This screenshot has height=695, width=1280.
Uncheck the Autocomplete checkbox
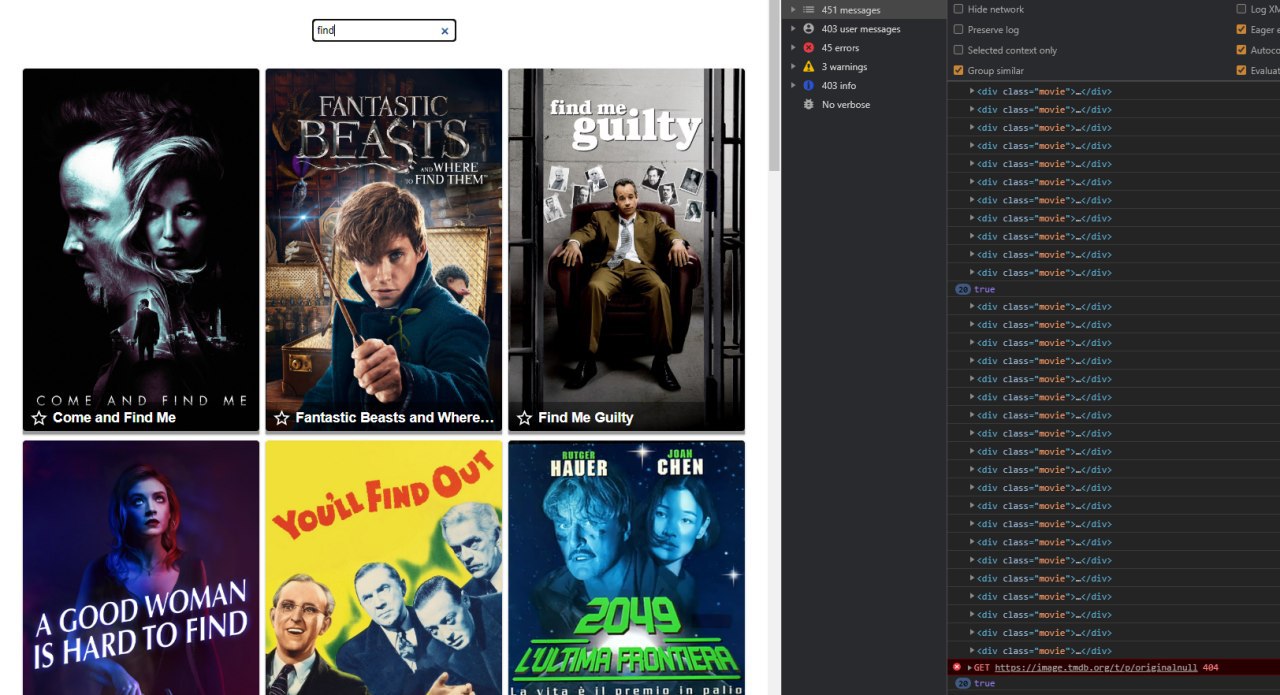click(x=1241, y=50)
